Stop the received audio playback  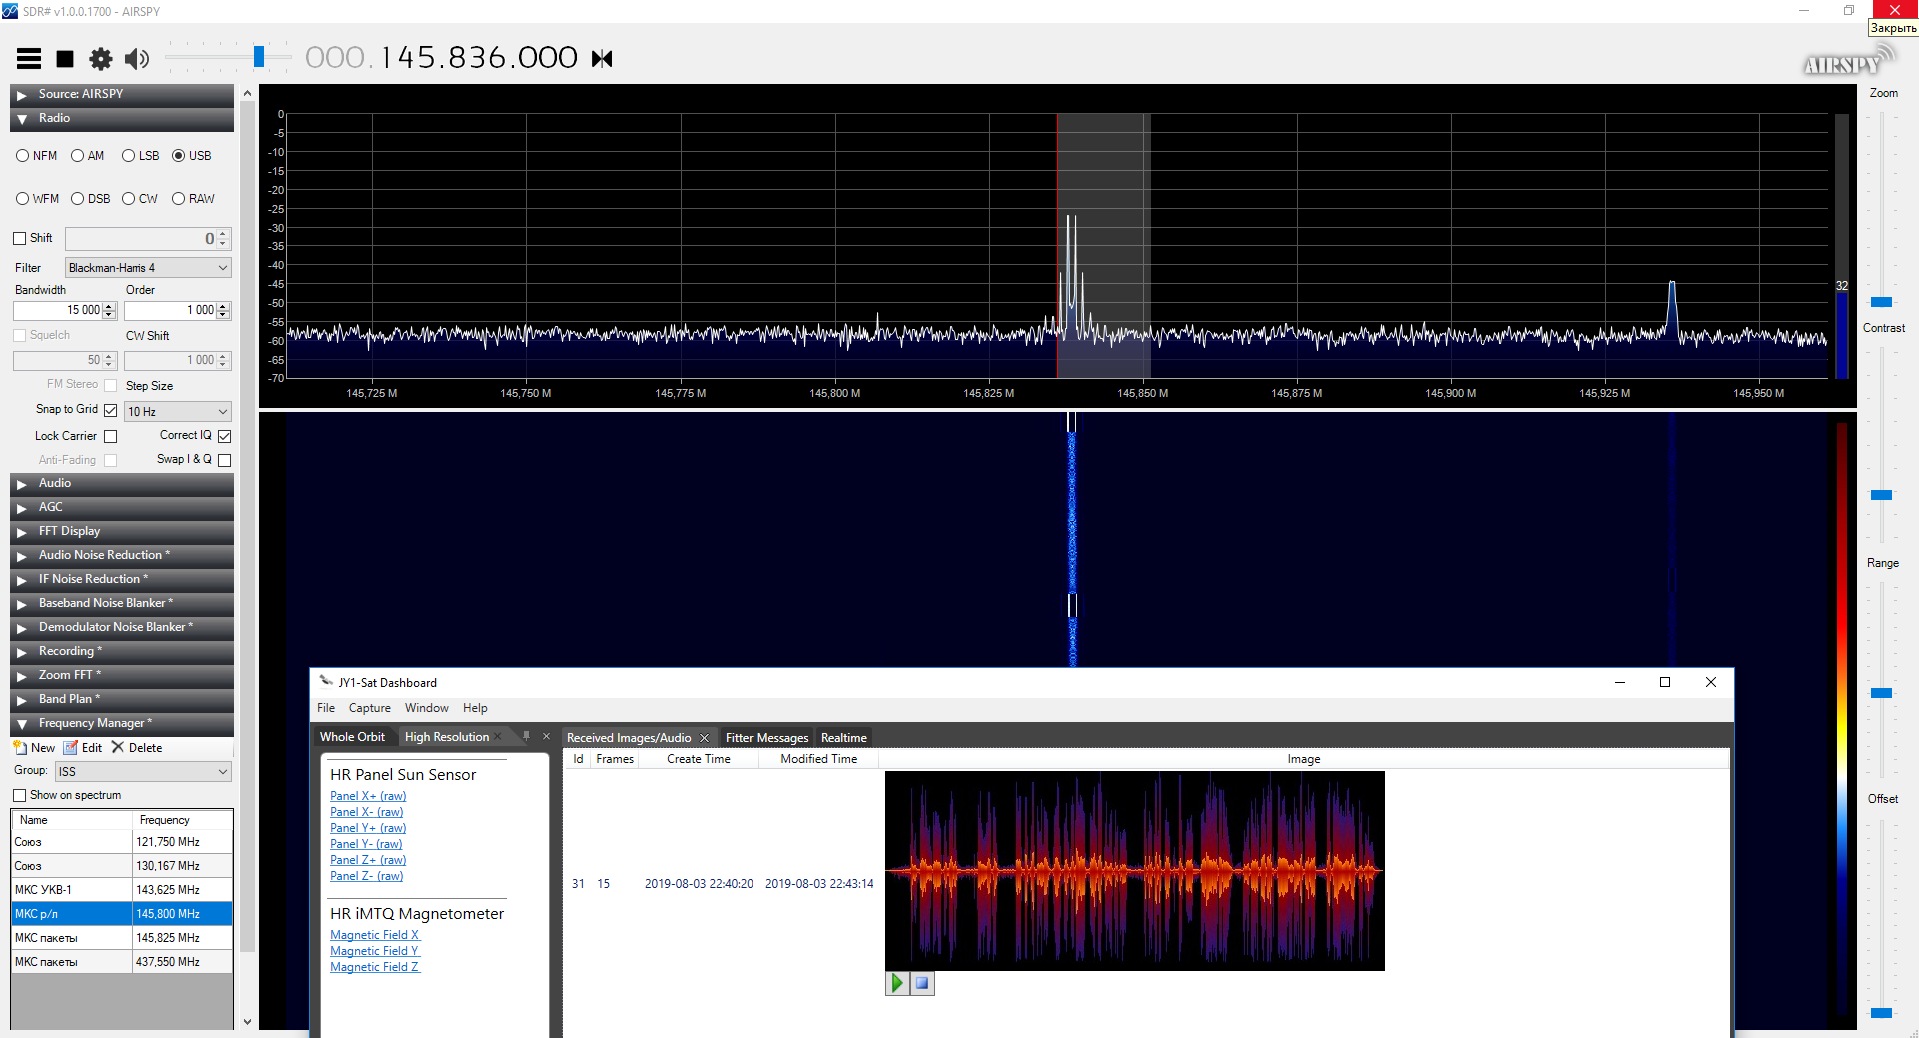coord(922,983)
